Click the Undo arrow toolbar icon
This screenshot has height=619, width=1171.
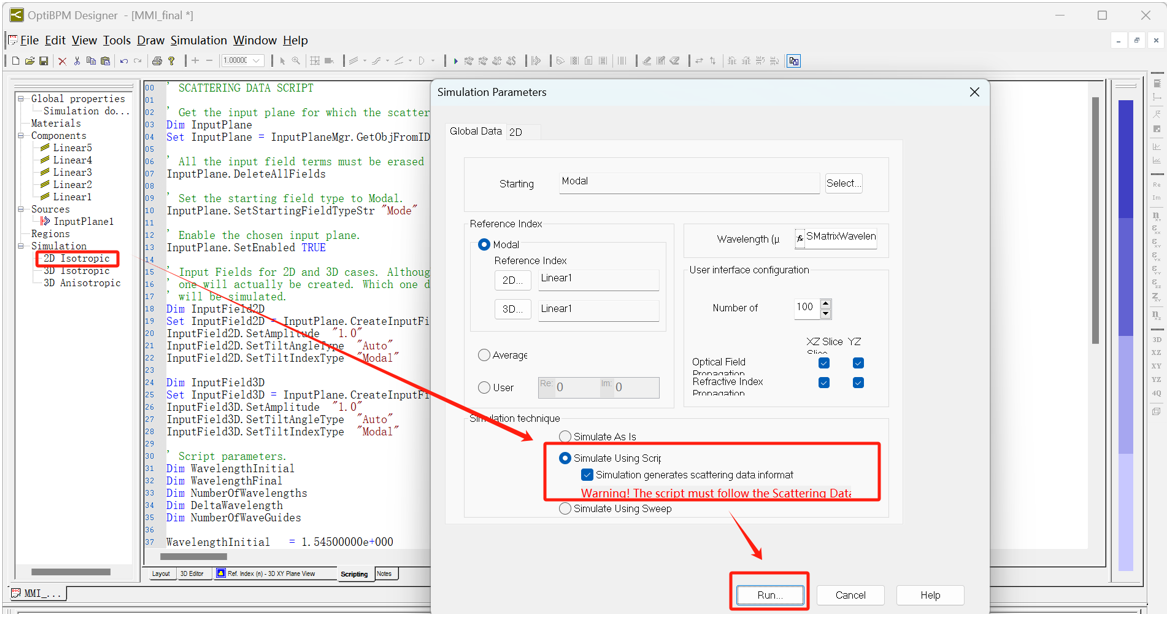(x=124, y=61)
